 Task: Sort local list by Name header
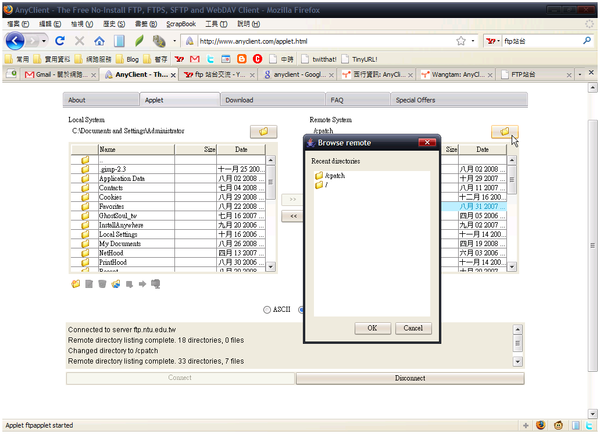136,149
